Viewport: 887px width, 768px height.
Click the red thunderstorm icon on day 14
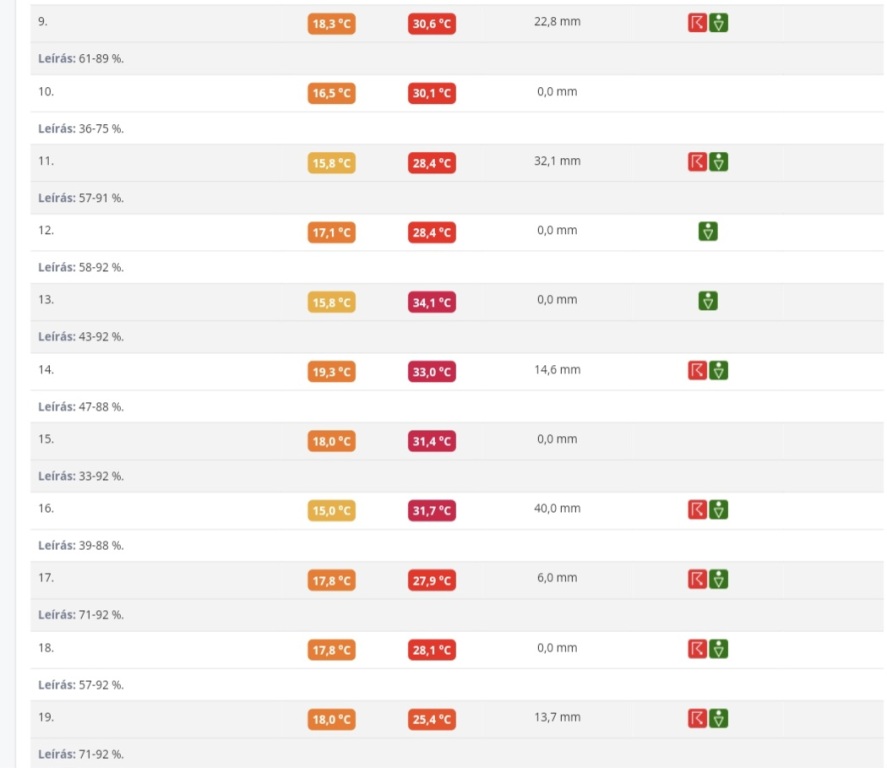[697, 371]
